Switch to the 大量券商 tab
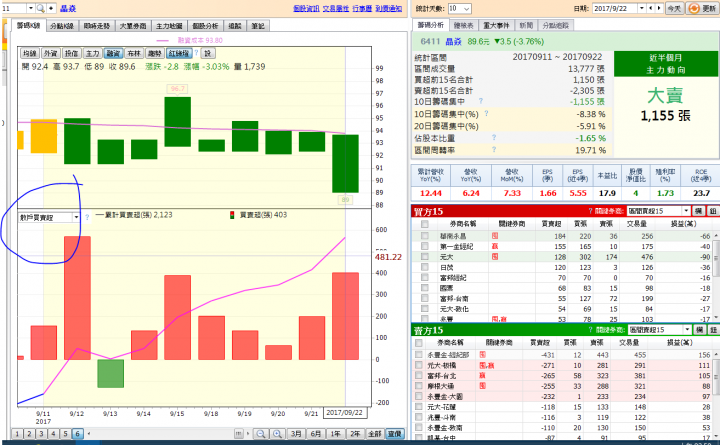Image resolution: width=720 pixels, height=445 pixels. [133, 26]
